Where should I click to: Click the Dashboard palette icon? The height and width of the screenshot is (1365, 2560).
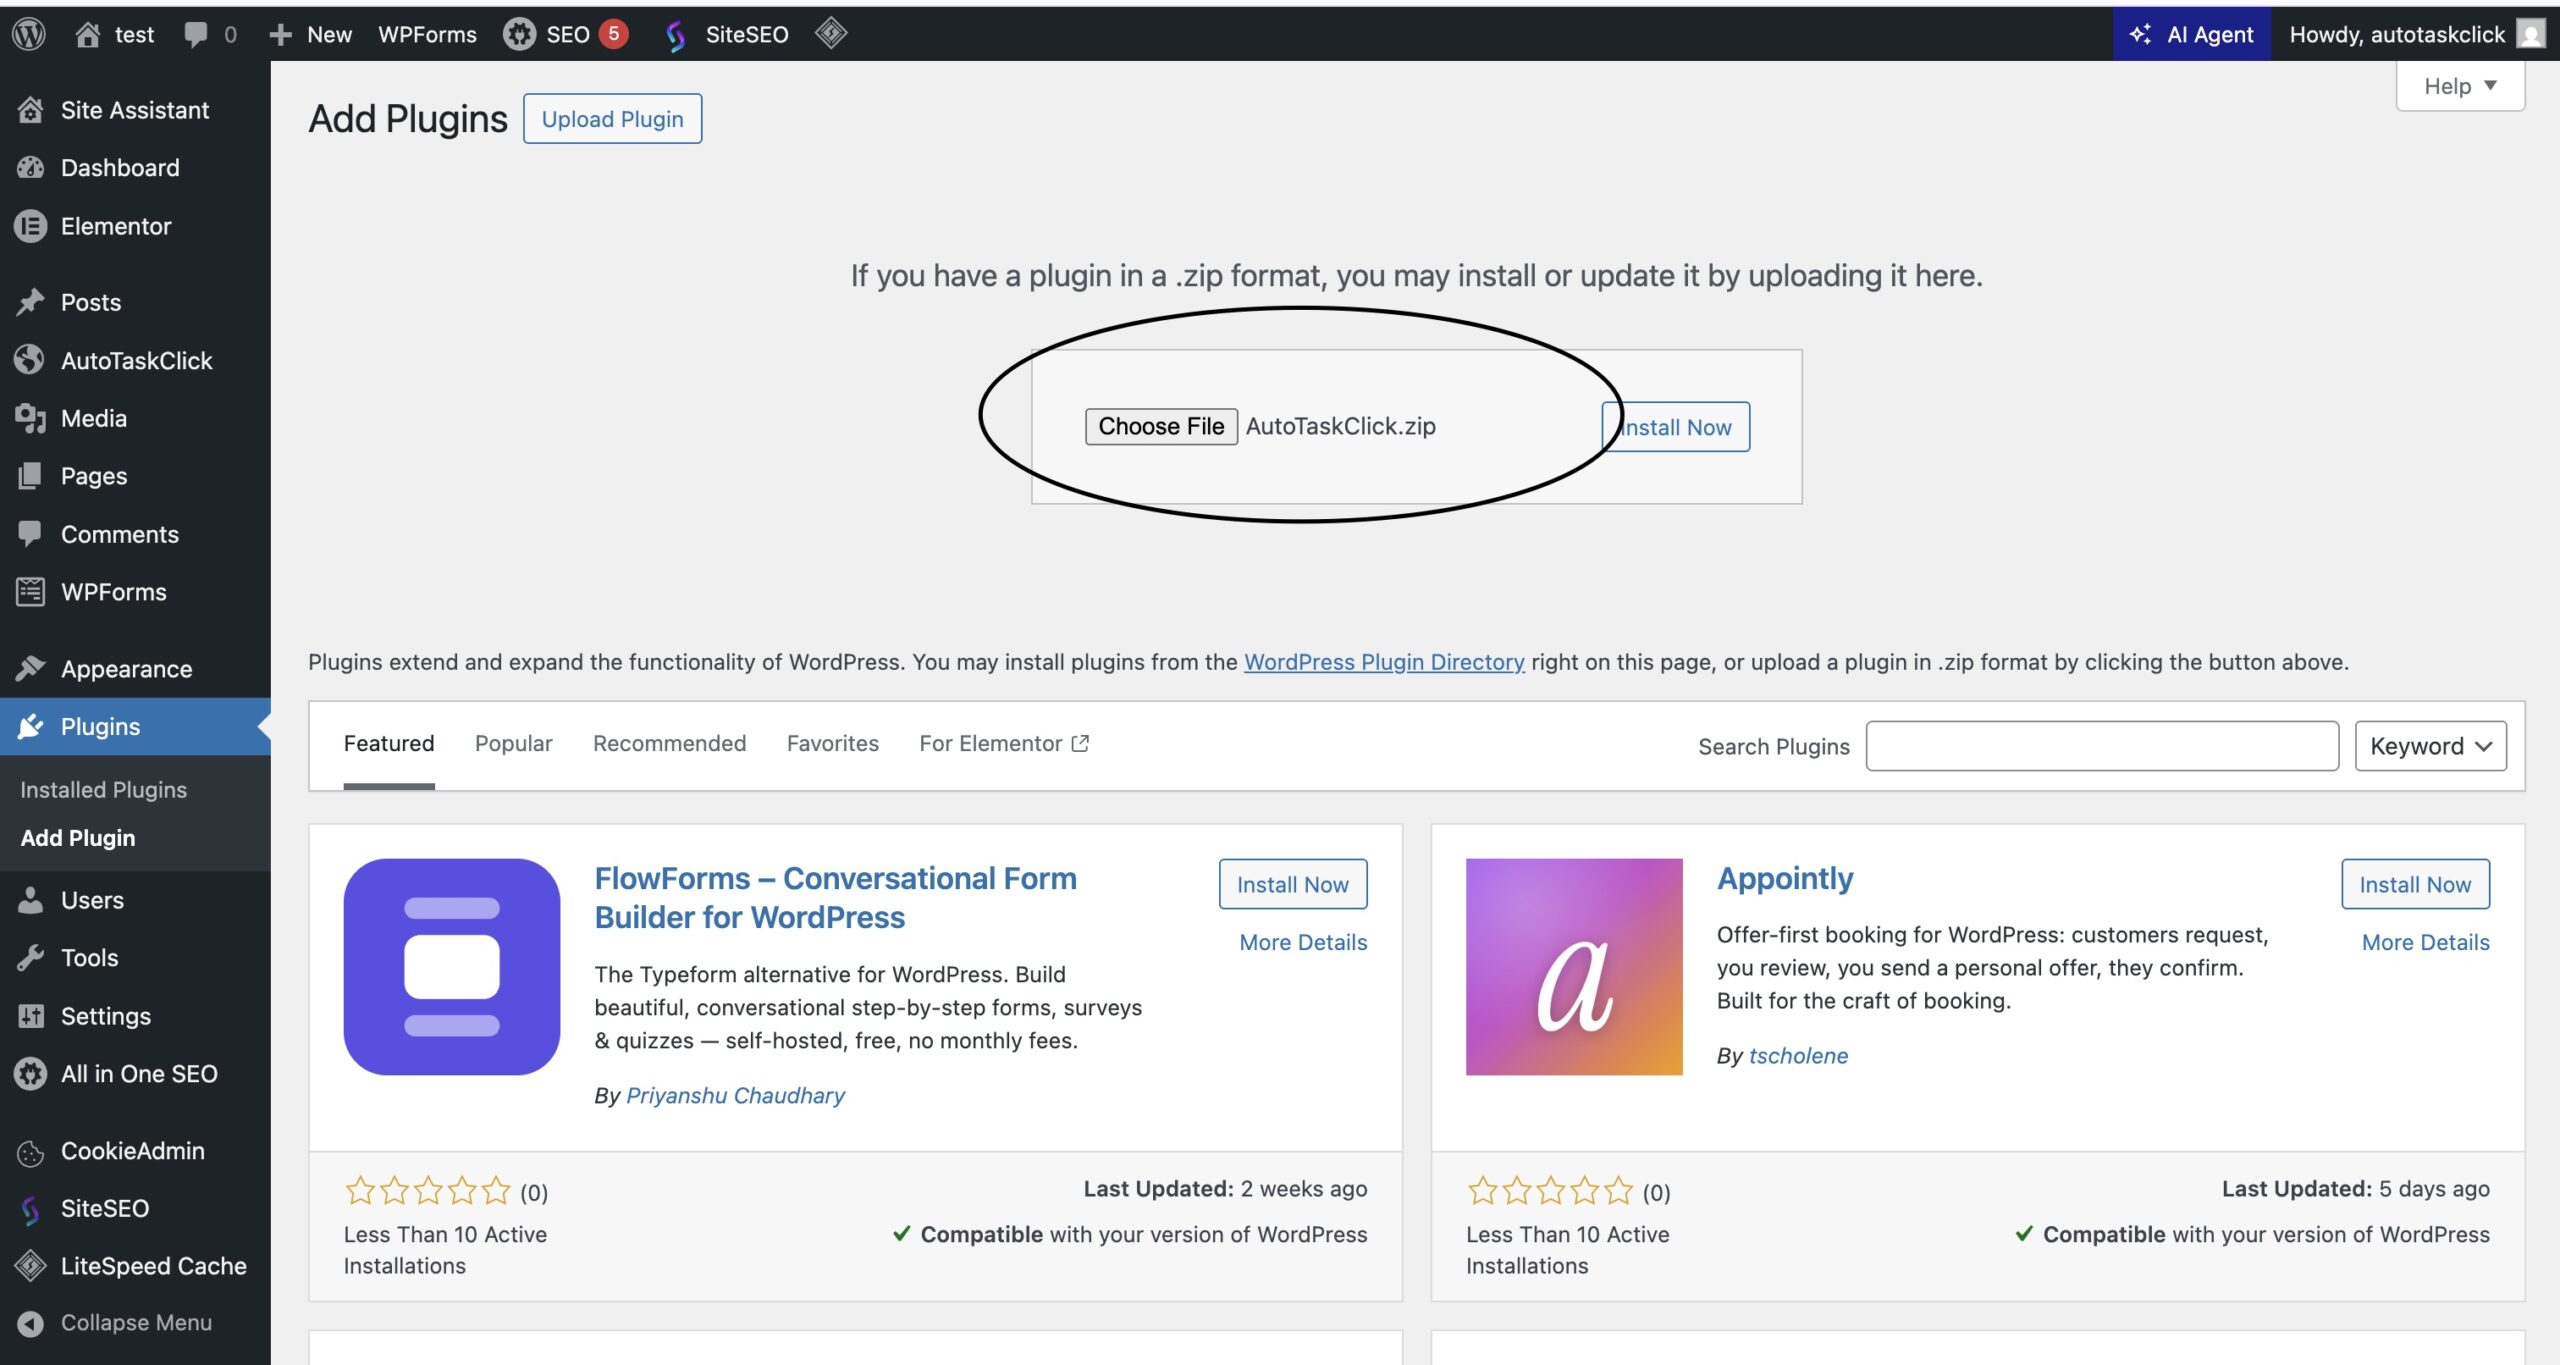[30, 167]
